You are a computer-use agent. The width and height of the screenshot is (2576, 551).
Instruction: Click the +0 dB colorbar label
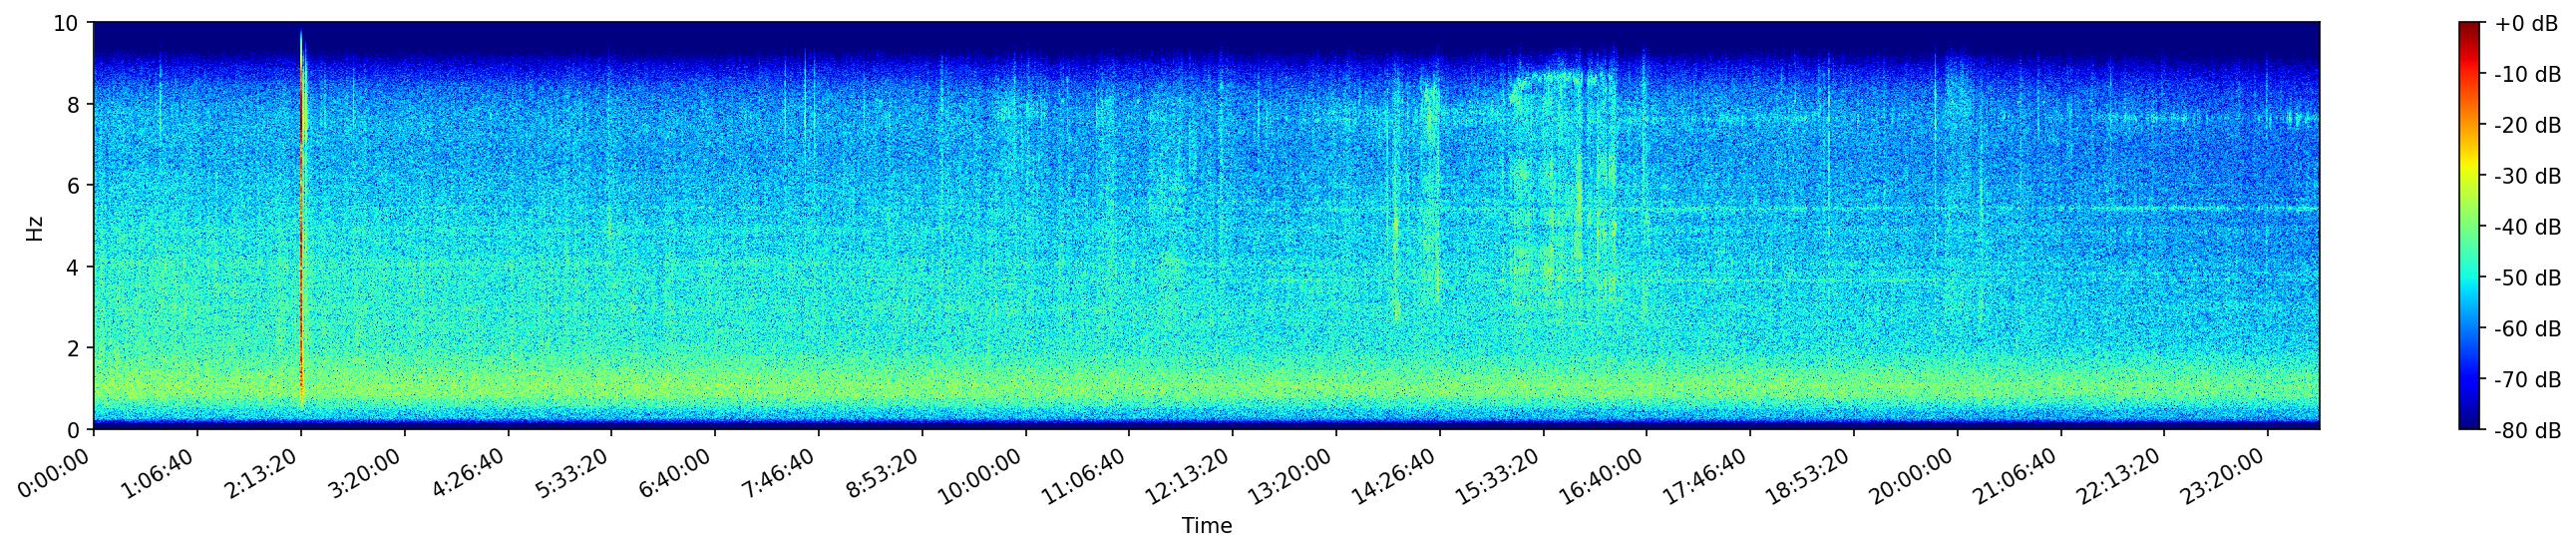tap(2526, 24)
